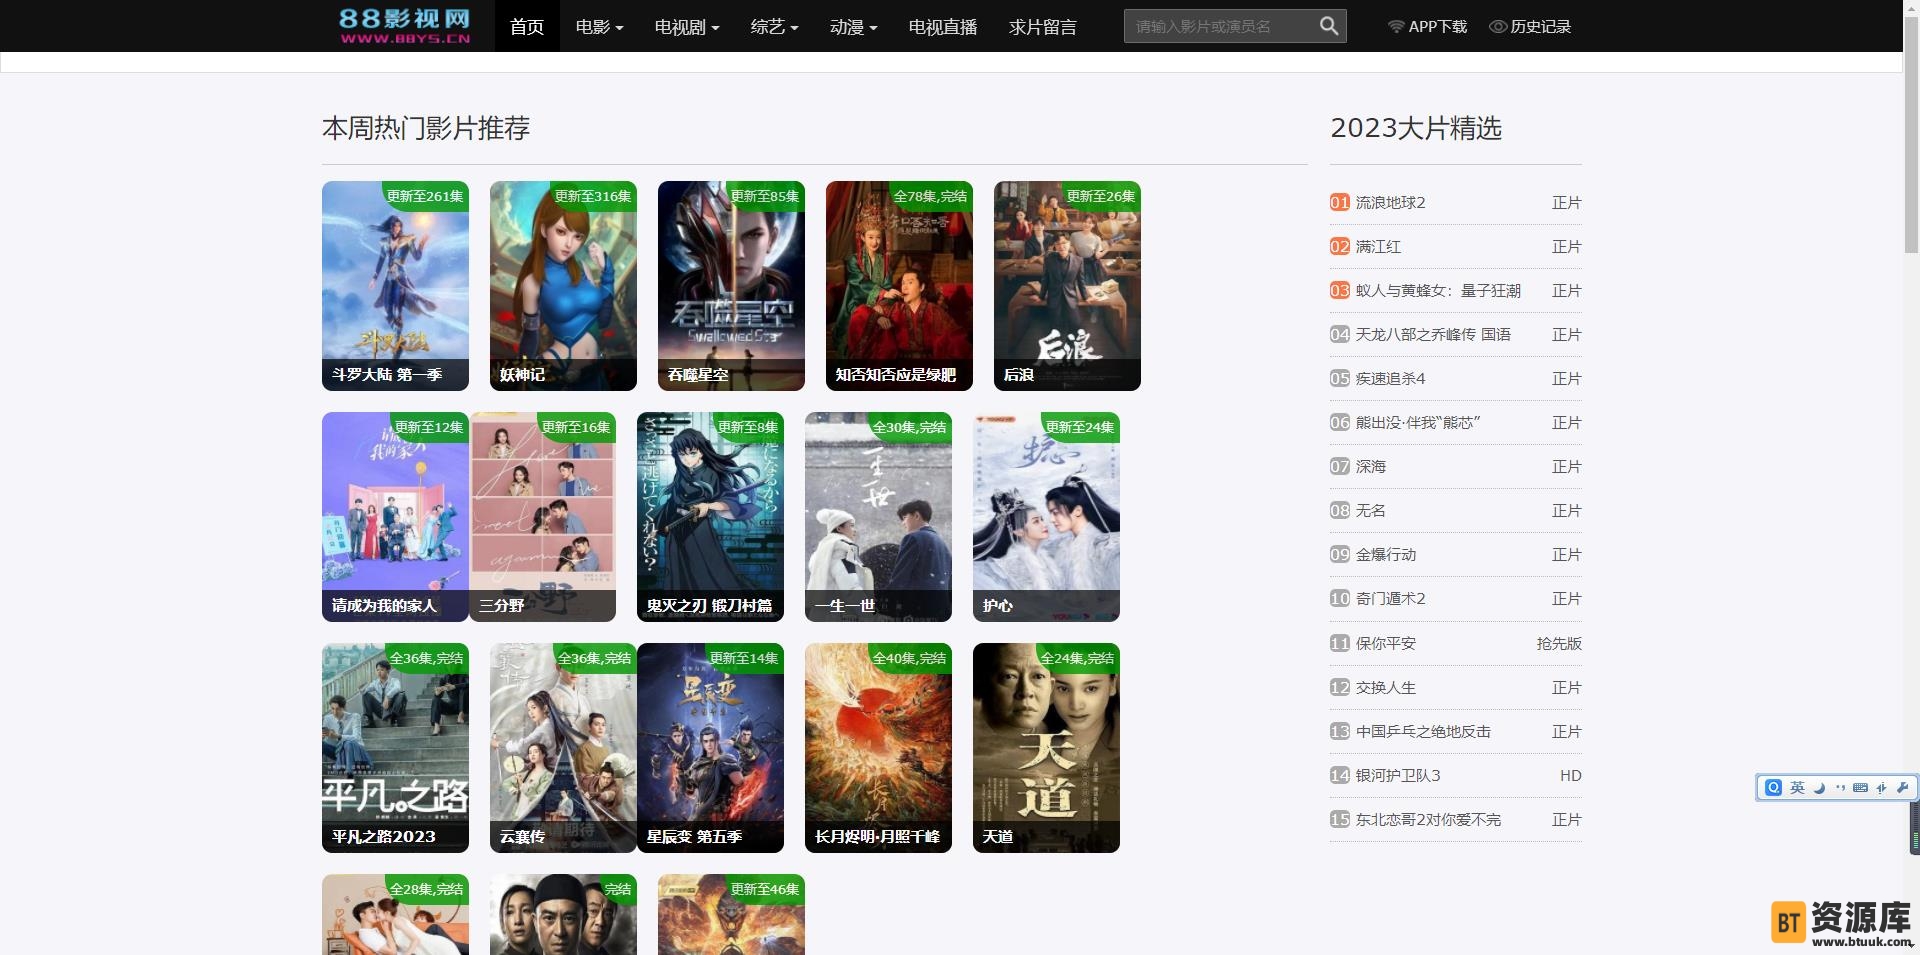The height and width of the screenshot is (955, 1920).
Task: Open 妖神记 poster
Action: click(563, 286)
